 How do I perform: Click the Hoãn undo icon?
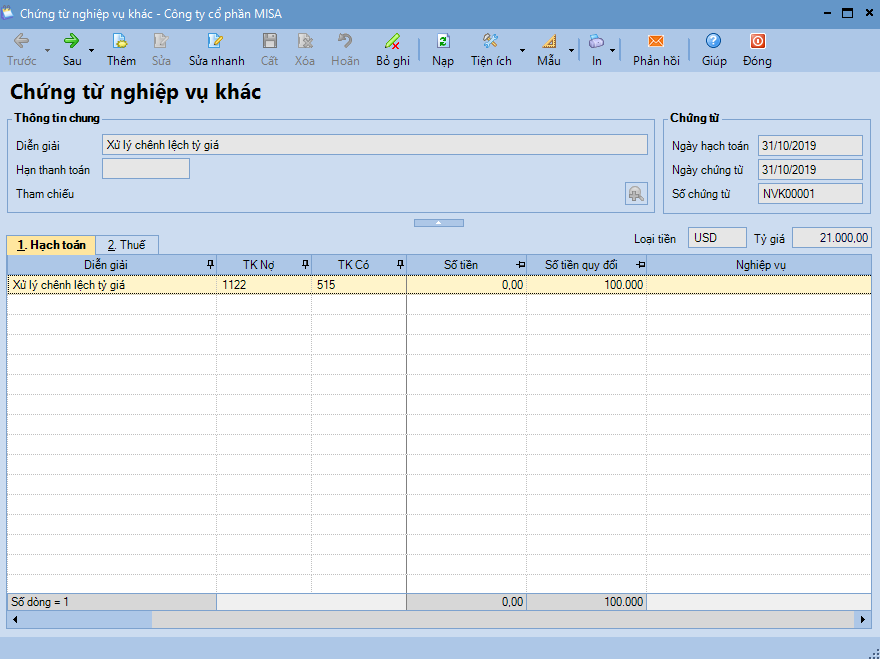(x=345, y=50)
